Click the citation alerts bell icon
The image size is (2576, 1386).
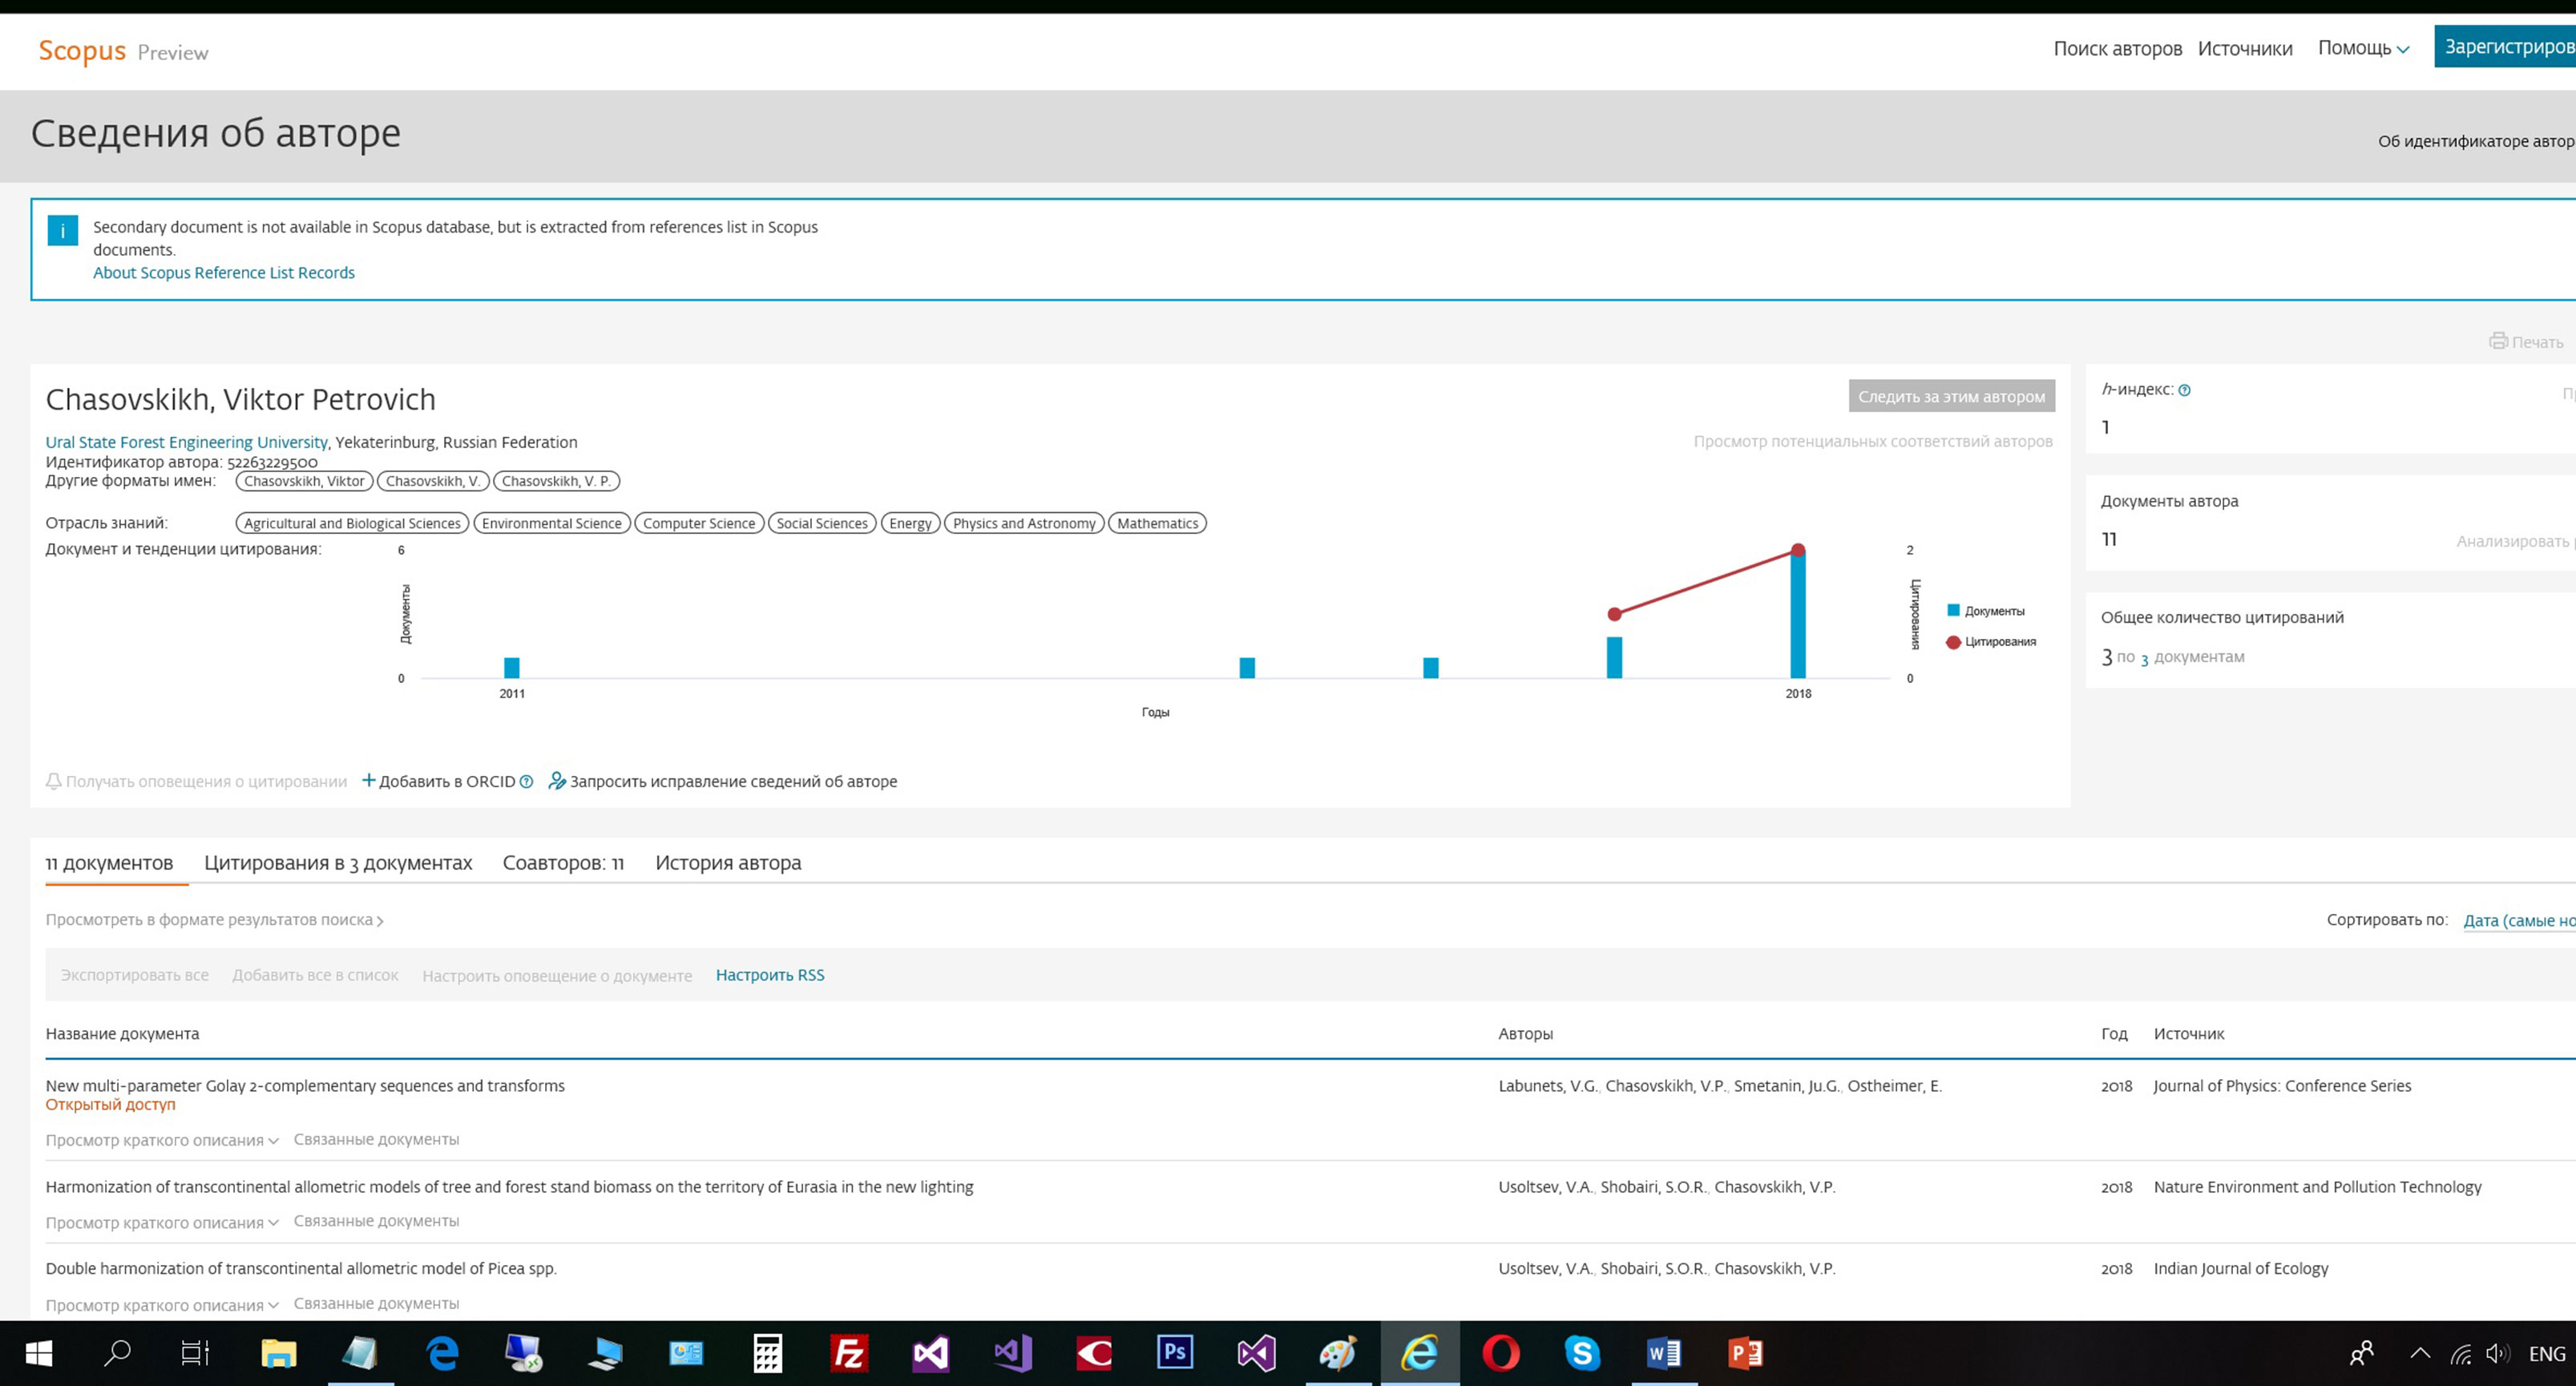(x=54, y=781)
